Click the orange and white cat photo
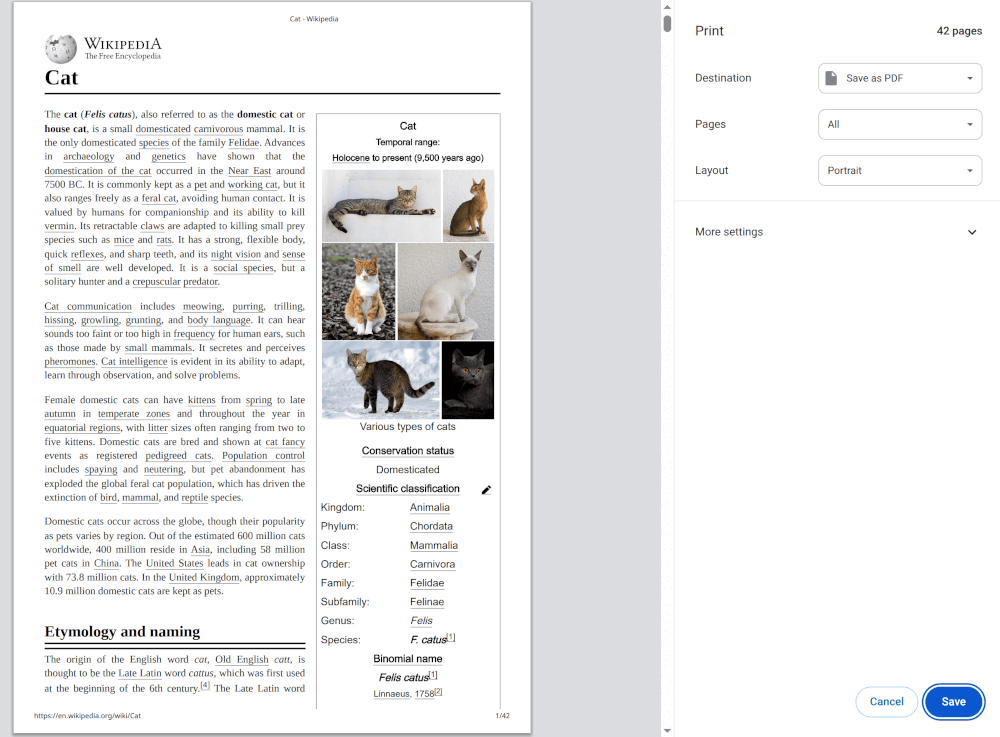The width and height of the screenshot is (1000, 737). point(358,292)
